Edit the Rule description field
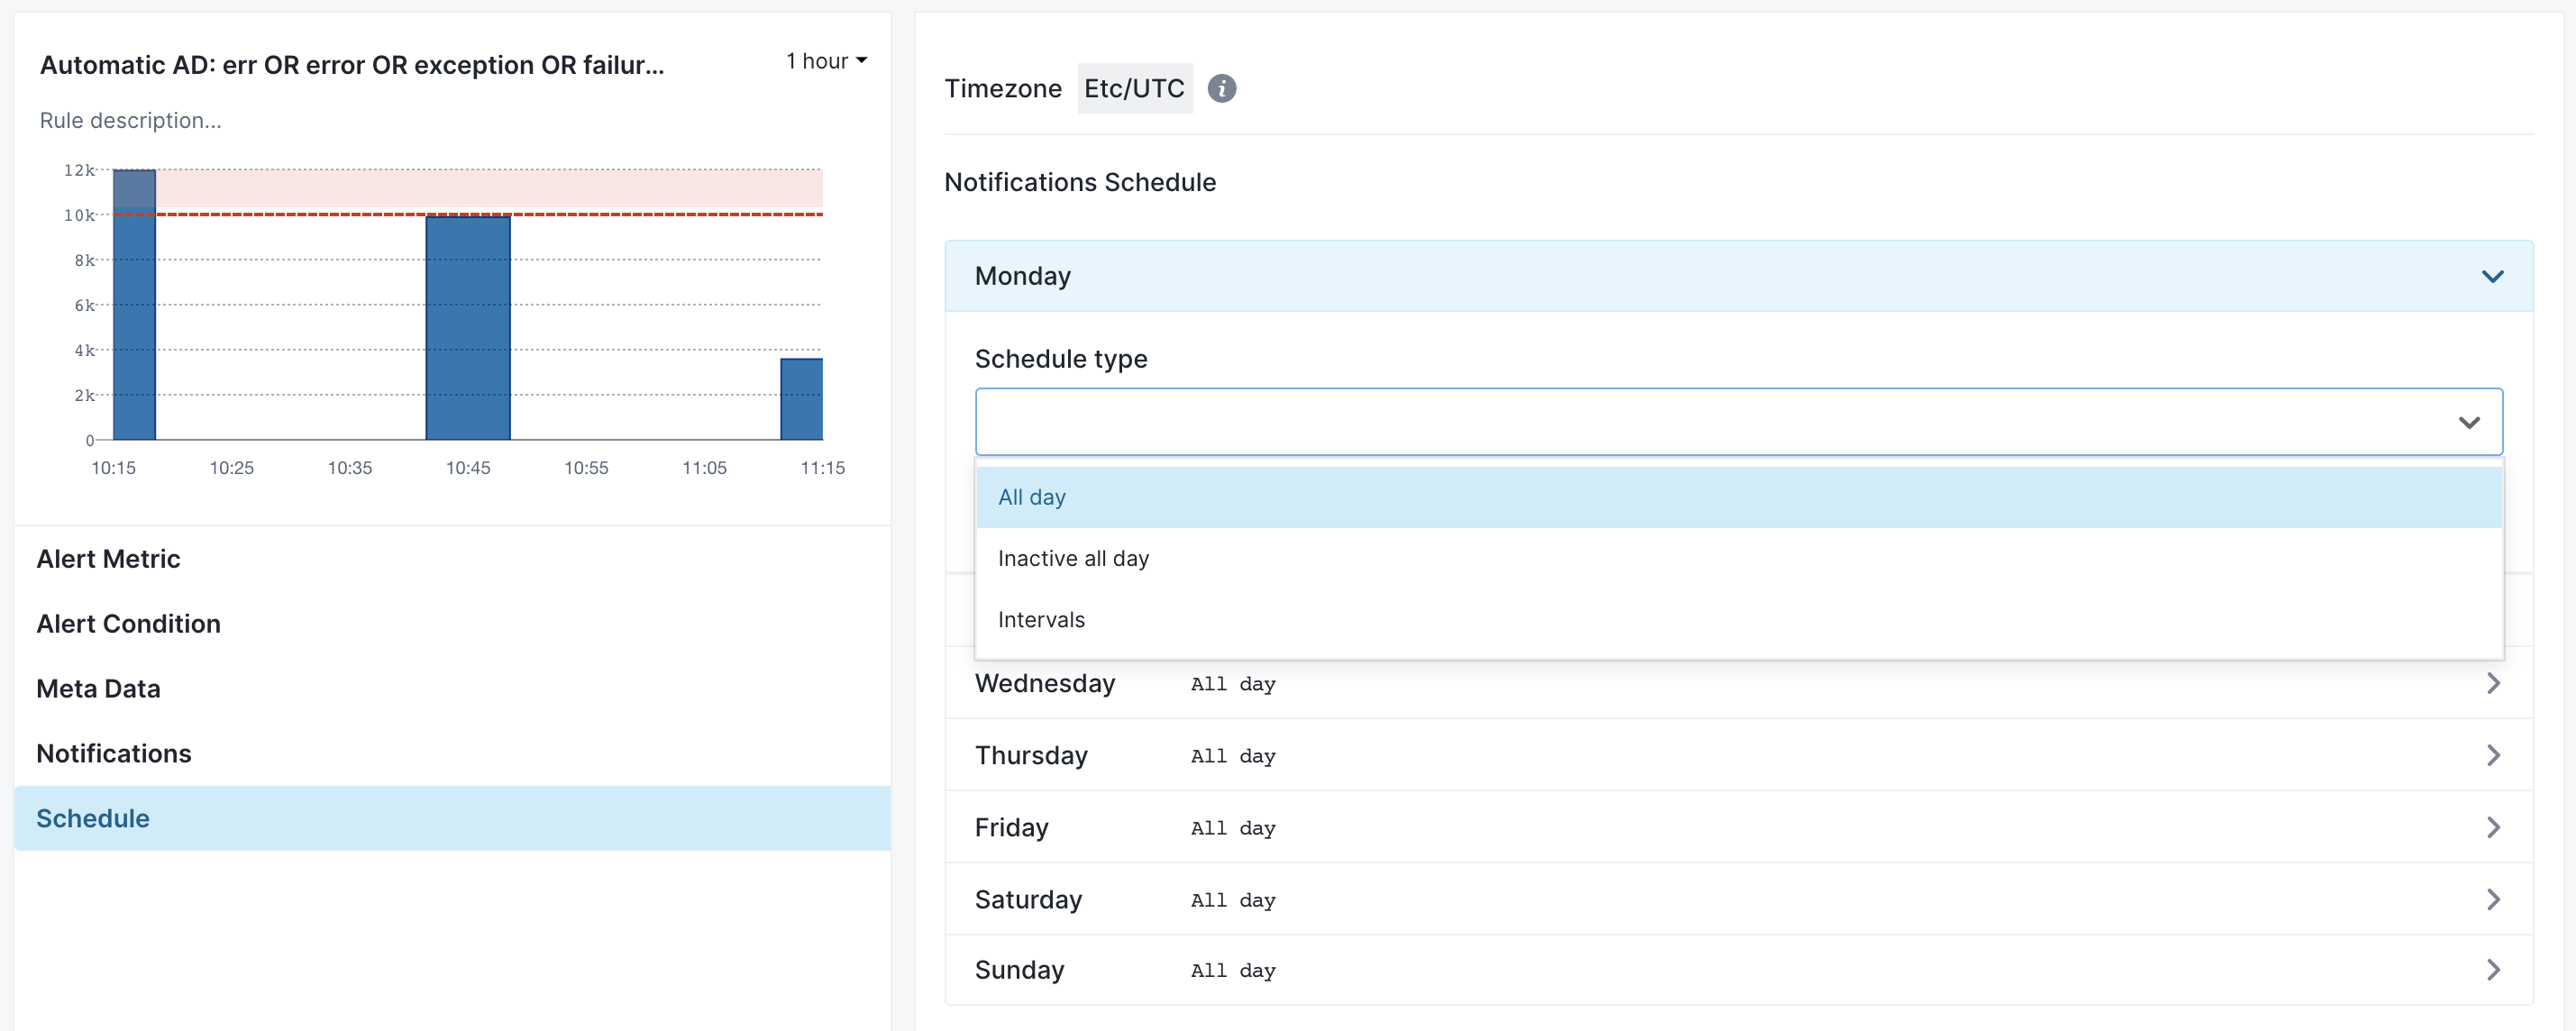Viewport: 2576px width, 1031px height. point(130,120)
